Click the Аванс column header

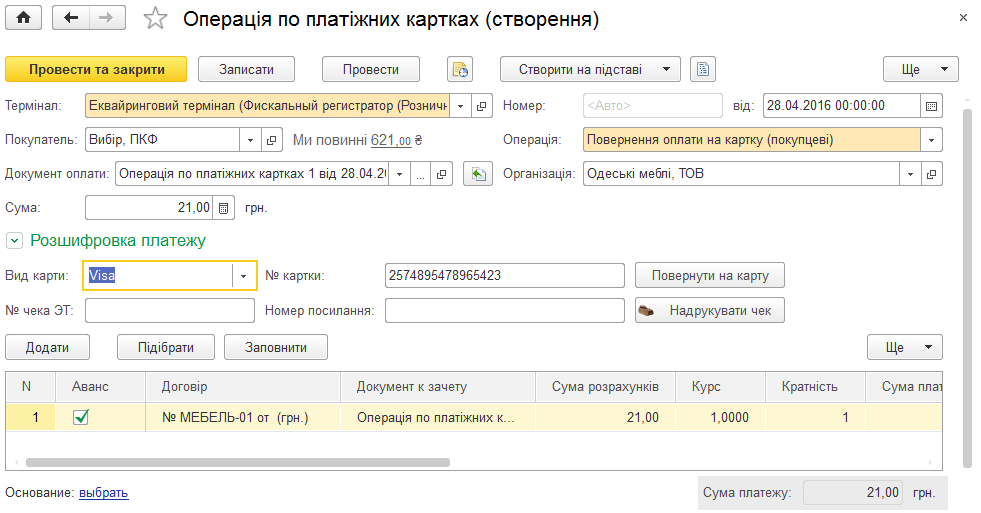(x=100, y=387)
